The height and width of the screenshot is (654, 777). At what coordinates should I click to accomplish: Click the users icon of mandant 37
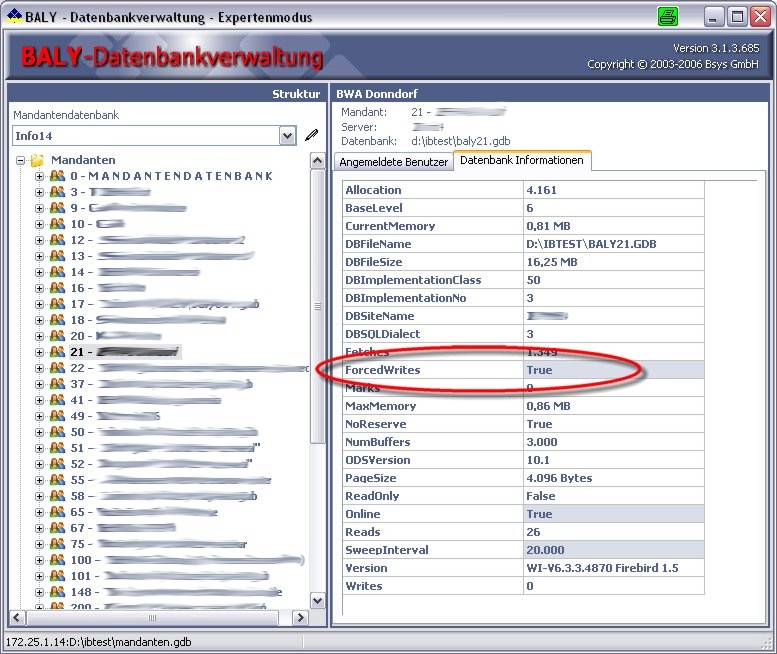tap(57, 383)
